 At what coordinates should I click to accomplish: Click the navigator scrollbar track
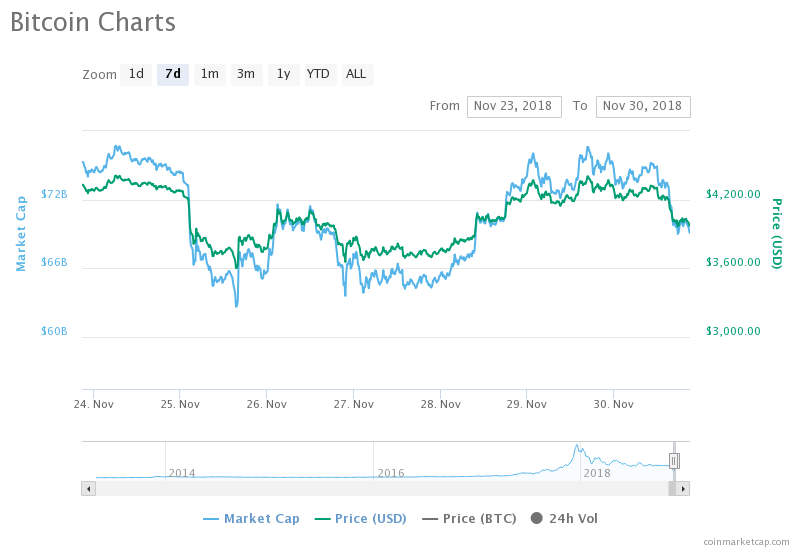[x=382, y=489]
